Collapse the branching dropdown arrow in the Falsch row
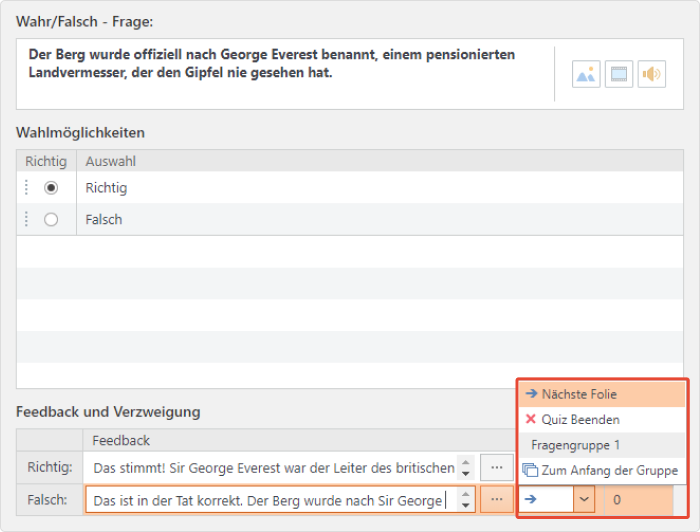This screenshot has width=700, height=532. (584, 499)
